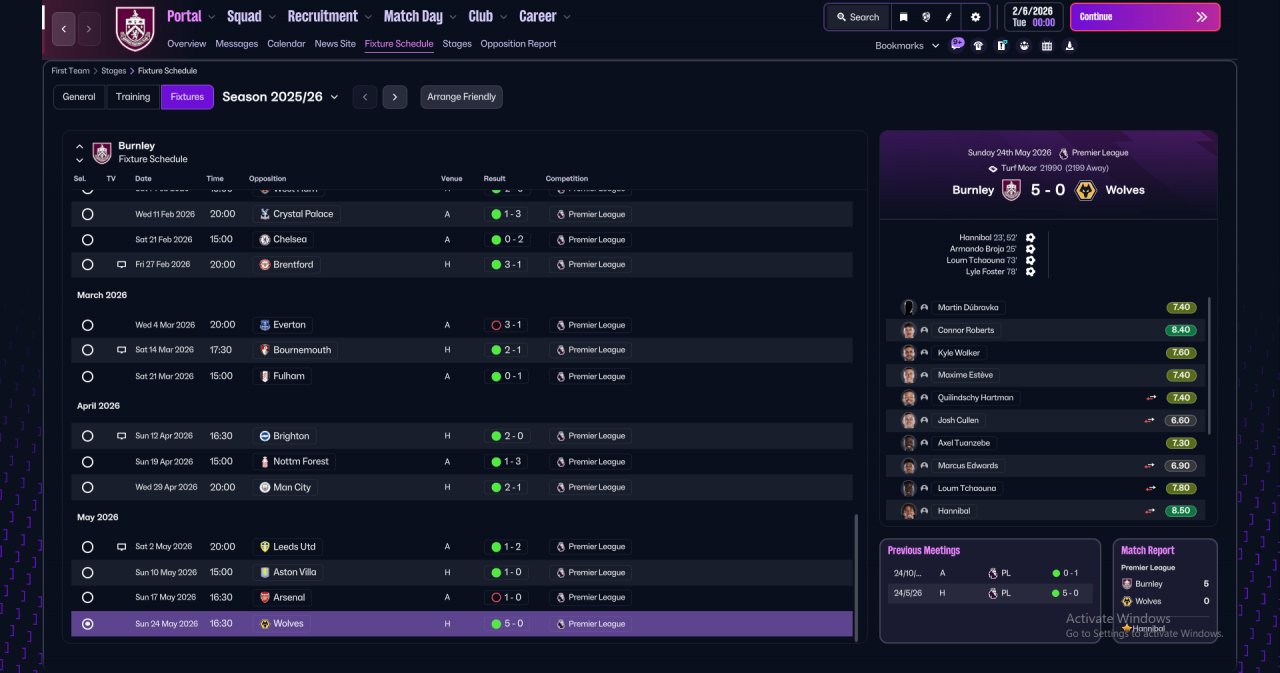Select the Arsenal fixture radio button
The width and height of the screenshot is (1280, 673).
point(87,598)
